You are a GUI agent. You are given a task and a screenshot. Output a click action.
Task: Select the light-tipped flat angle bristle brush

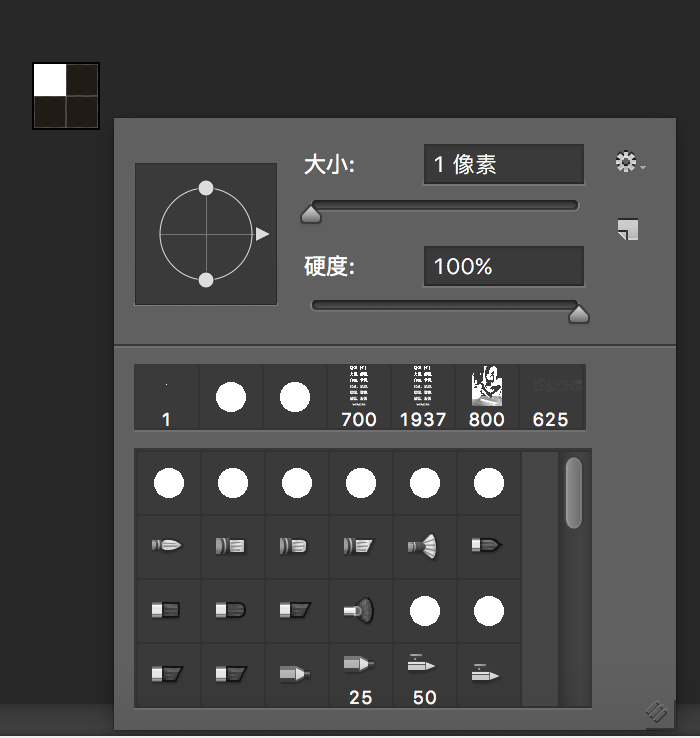pyautogui.click(x=361, y=546)
